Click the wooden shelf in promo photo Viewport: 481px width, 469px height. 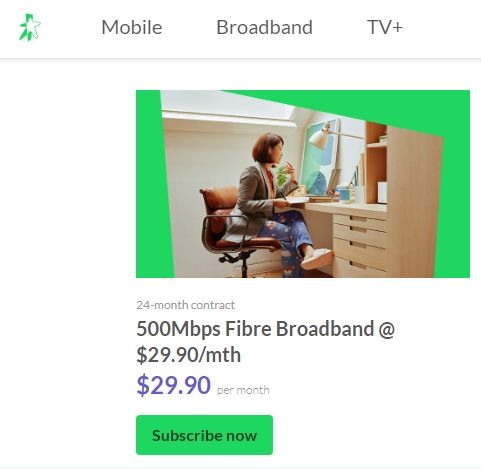377,163
